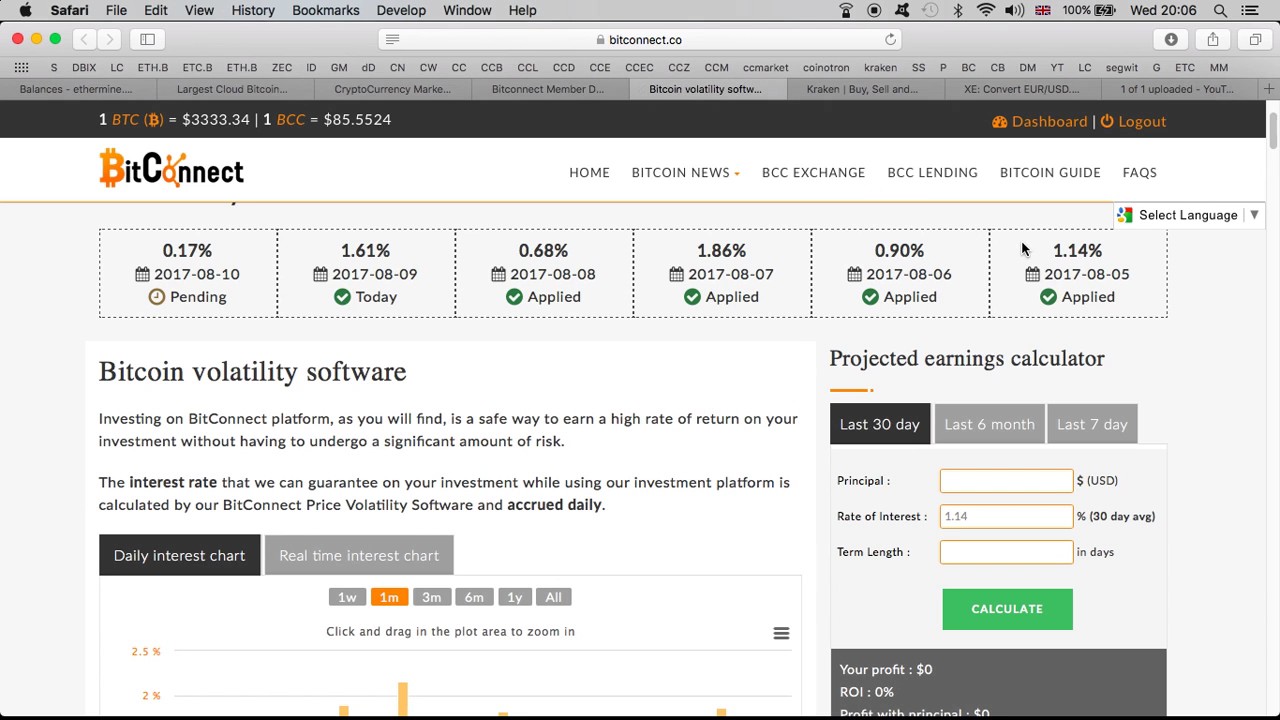Click the BitConnect logo
Screen dimensions: 1280x720
tap(171, 168)
